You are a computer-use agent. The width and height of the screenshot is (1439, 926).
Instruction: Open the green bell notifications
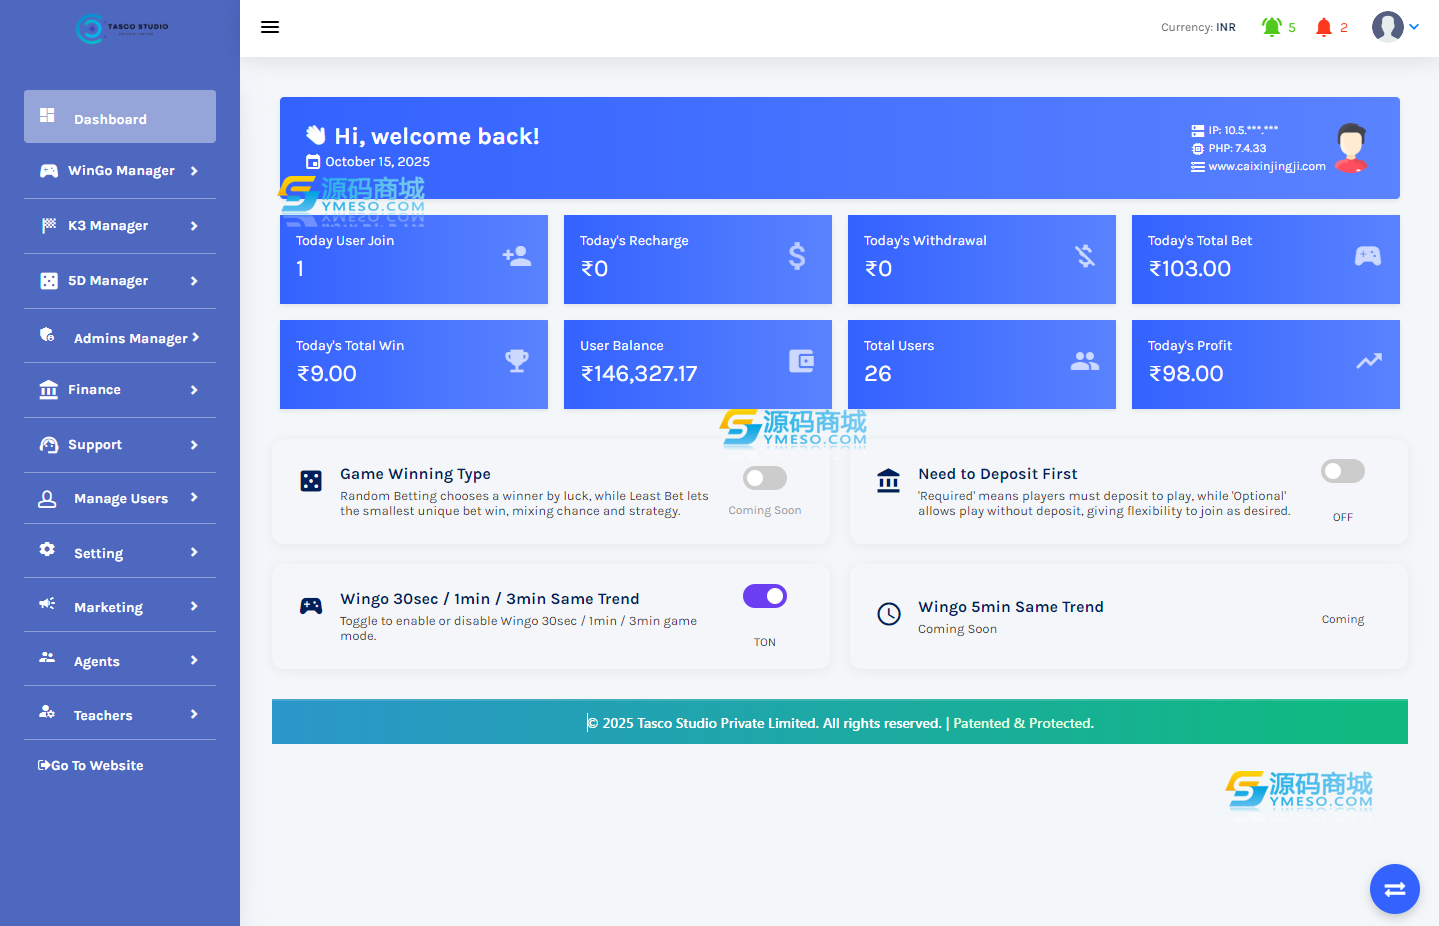tap(1272, 27)
